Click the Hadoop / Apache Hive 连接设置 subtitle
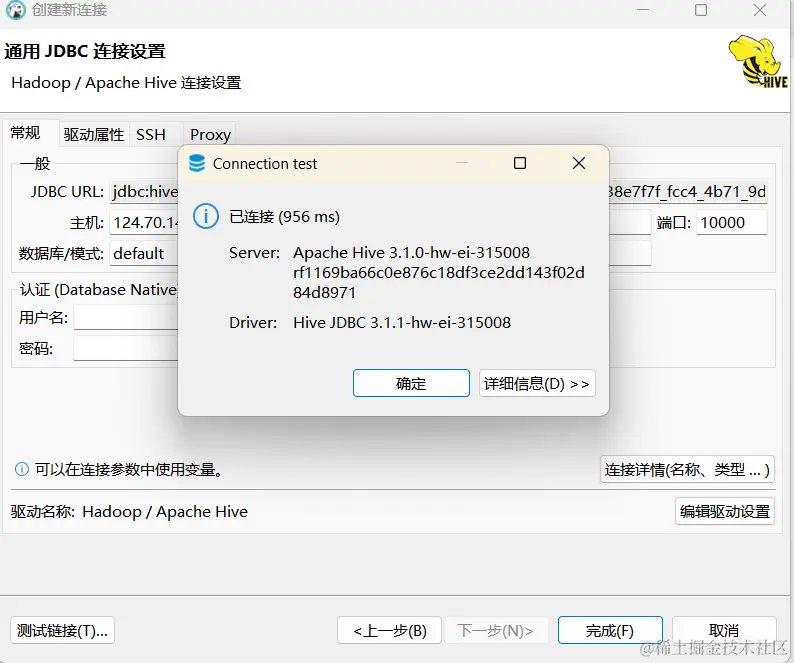 click(126, 83)
